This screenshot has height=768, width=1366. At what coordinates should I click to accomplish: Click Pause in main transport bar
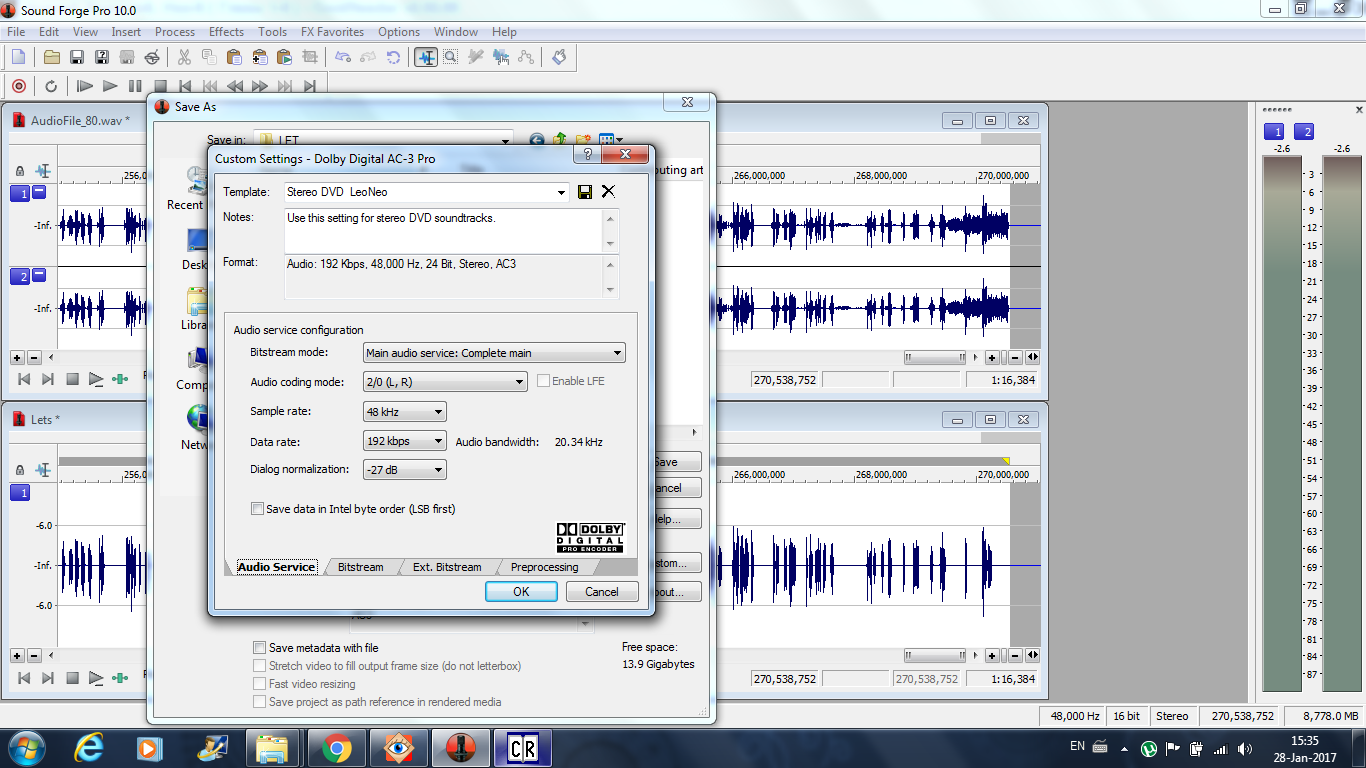pyautogui.click(x=135, y=86)
